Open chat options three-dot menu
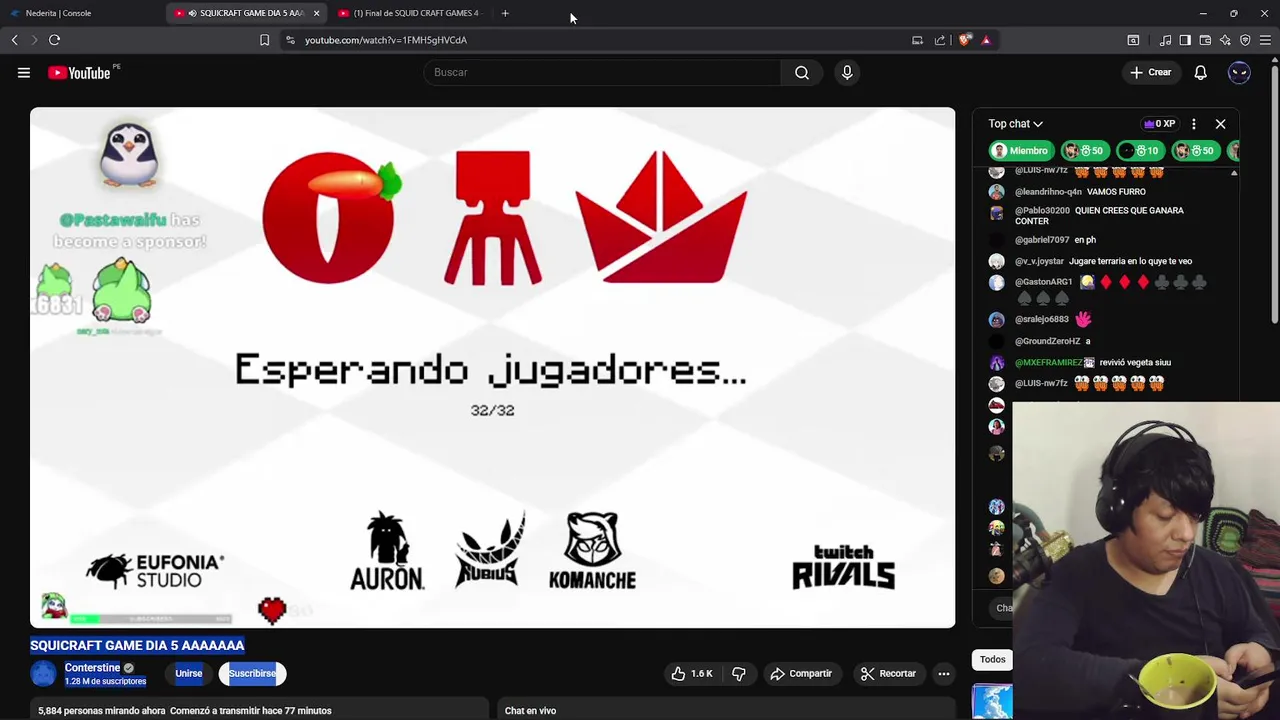 (x=1193, y=124)
